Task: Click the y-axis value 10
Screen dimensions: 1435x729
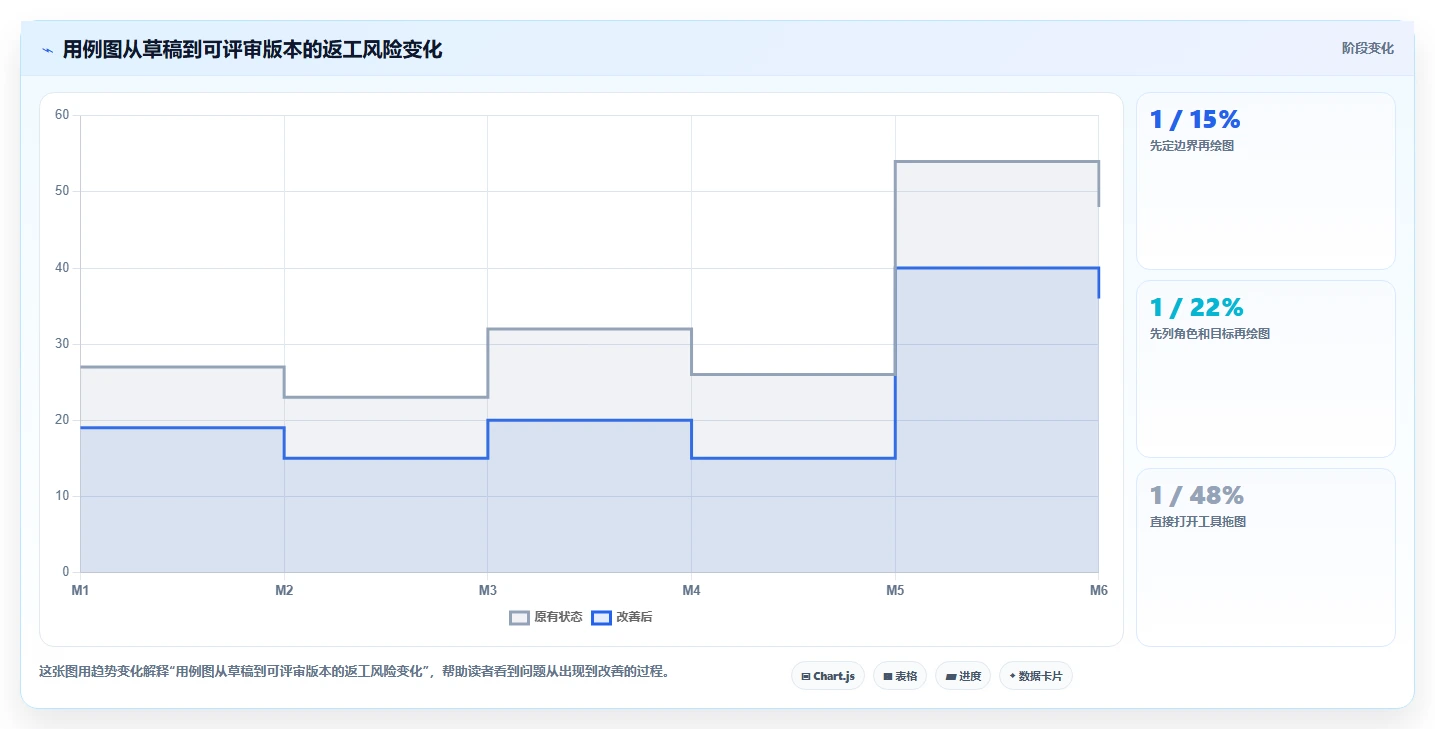Action: coord(62,496)
